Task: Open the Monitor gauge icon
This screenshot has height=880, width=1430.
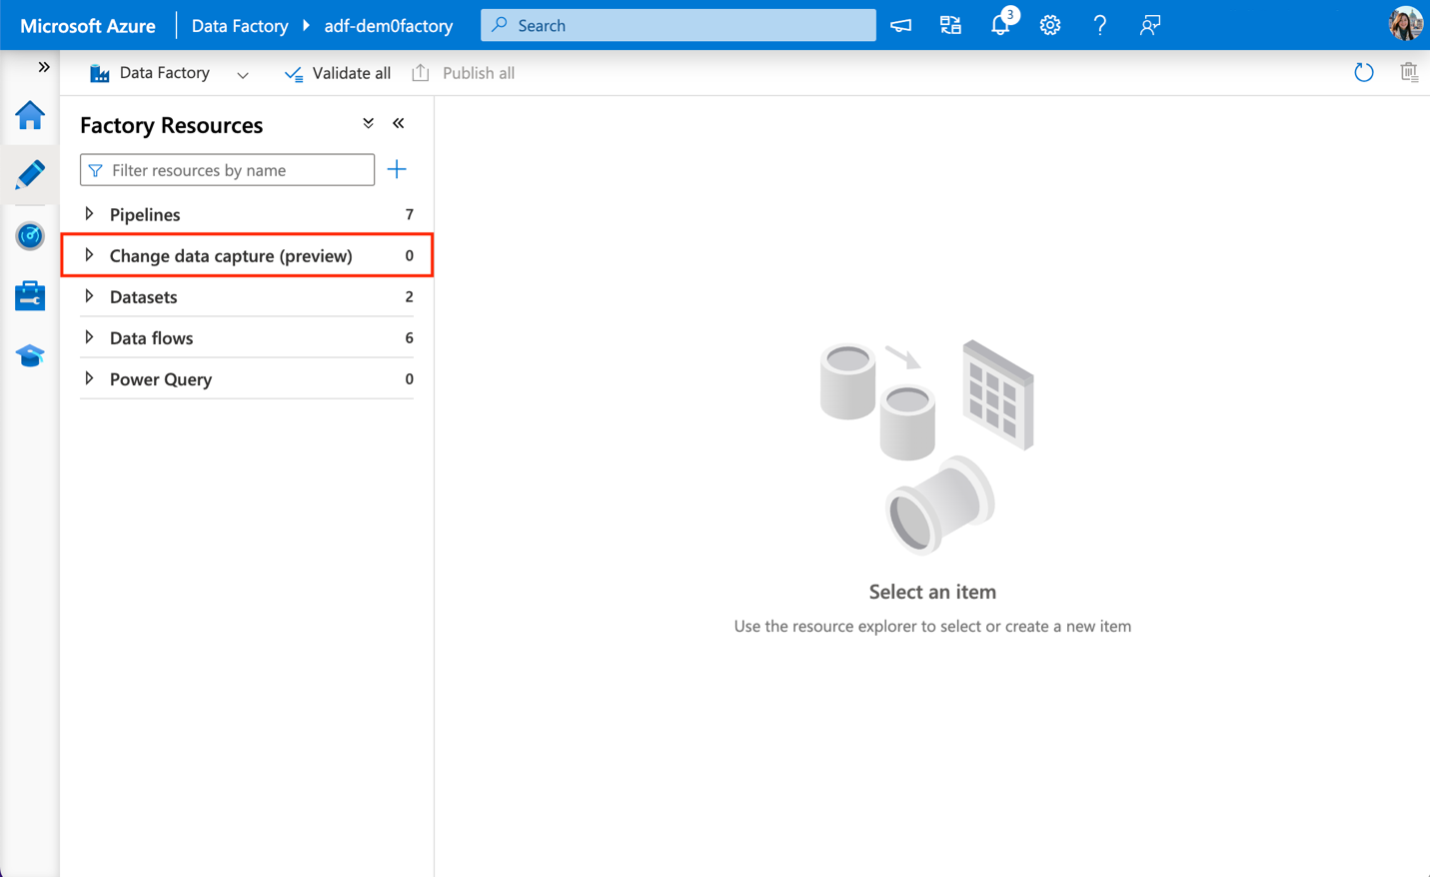Action: pyautogui.click(x=29, y=236)
